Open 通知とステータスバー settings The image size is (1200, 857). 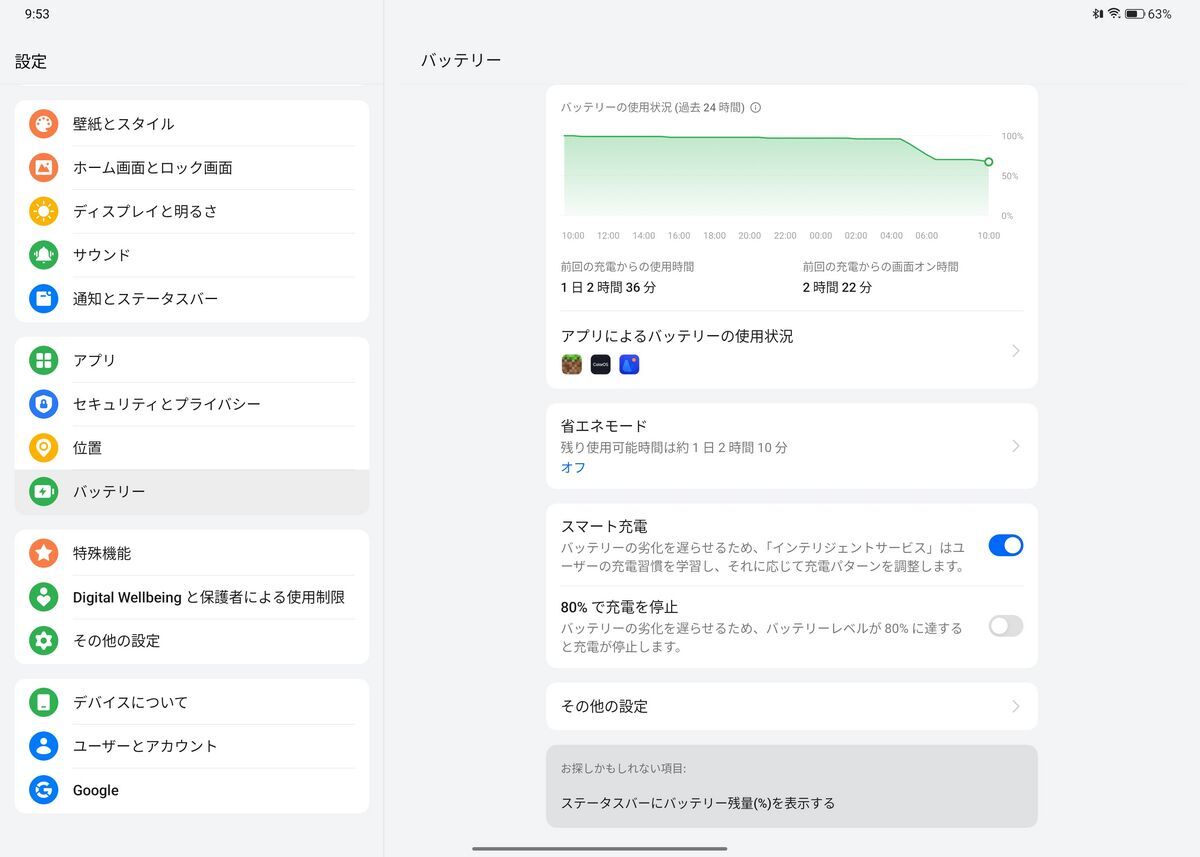[x=192, y=298]
